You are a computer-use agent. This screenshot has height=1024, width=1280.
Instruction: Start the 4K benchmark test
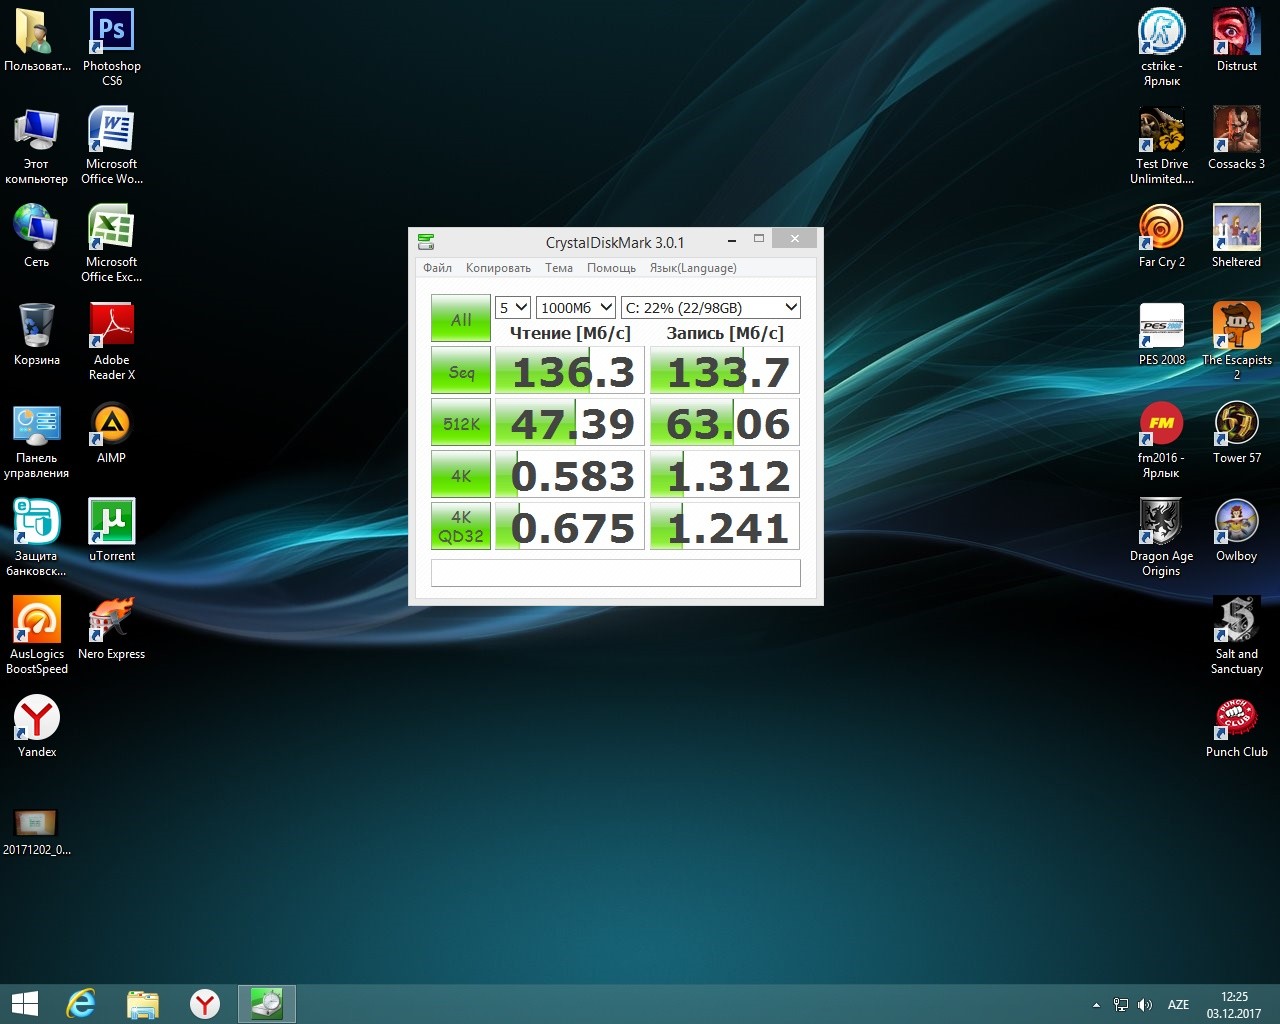461,475
